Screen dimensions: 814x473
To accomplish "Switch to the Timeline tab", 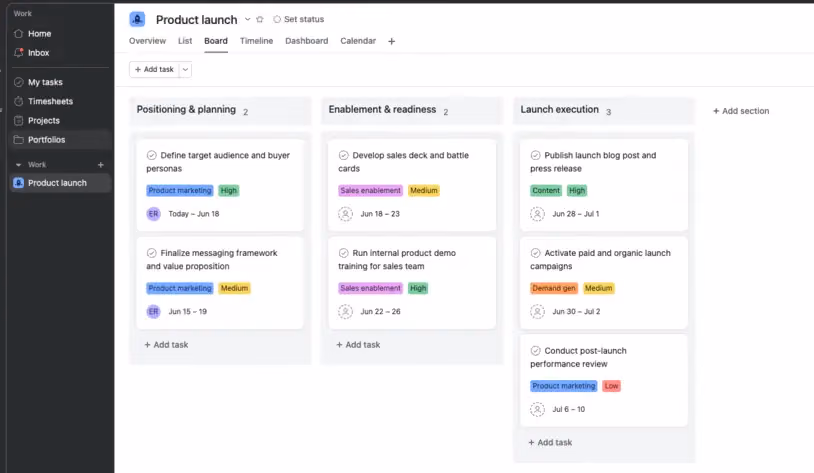I will click(256, 41).
